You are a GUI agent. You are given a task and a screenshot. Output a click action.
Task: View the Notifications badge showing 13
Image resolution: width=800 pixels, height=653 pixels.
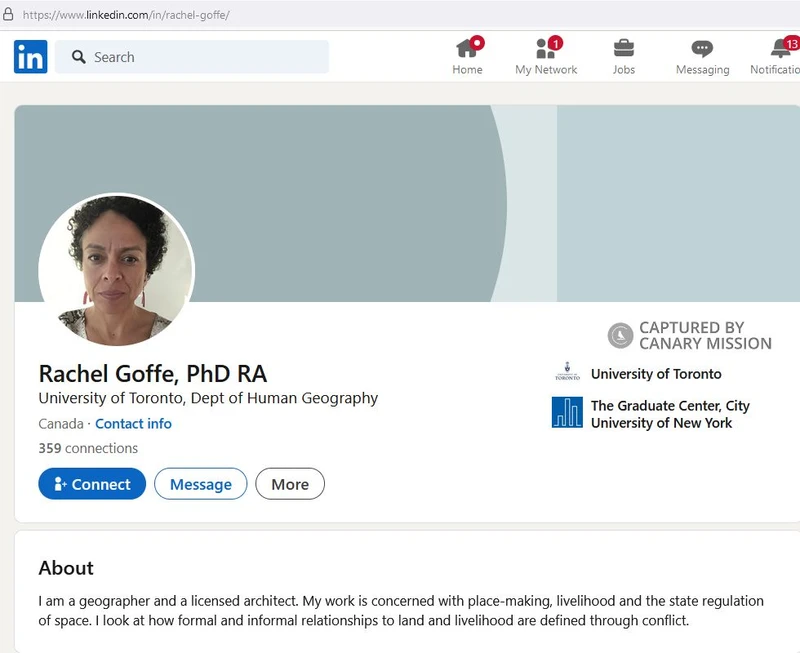(790, 41)
